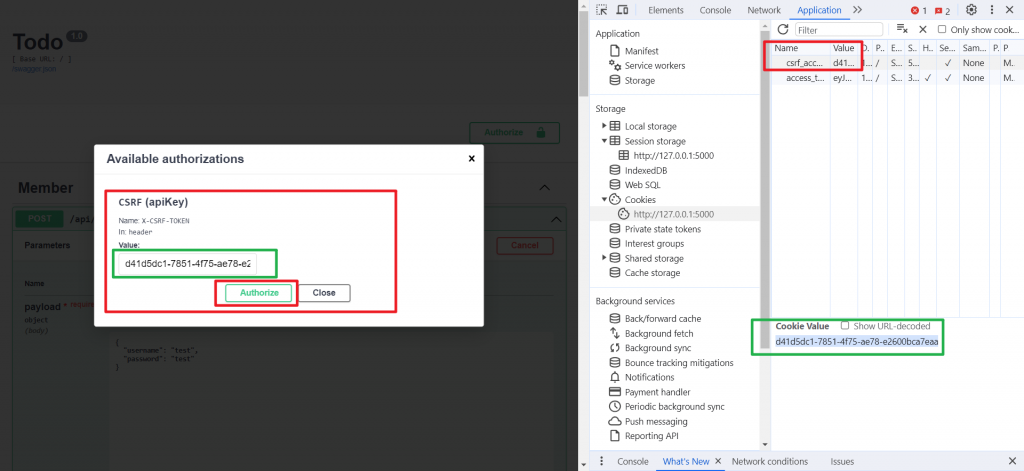
Task: Switch to the Elements tab
Action: [665, 10]
